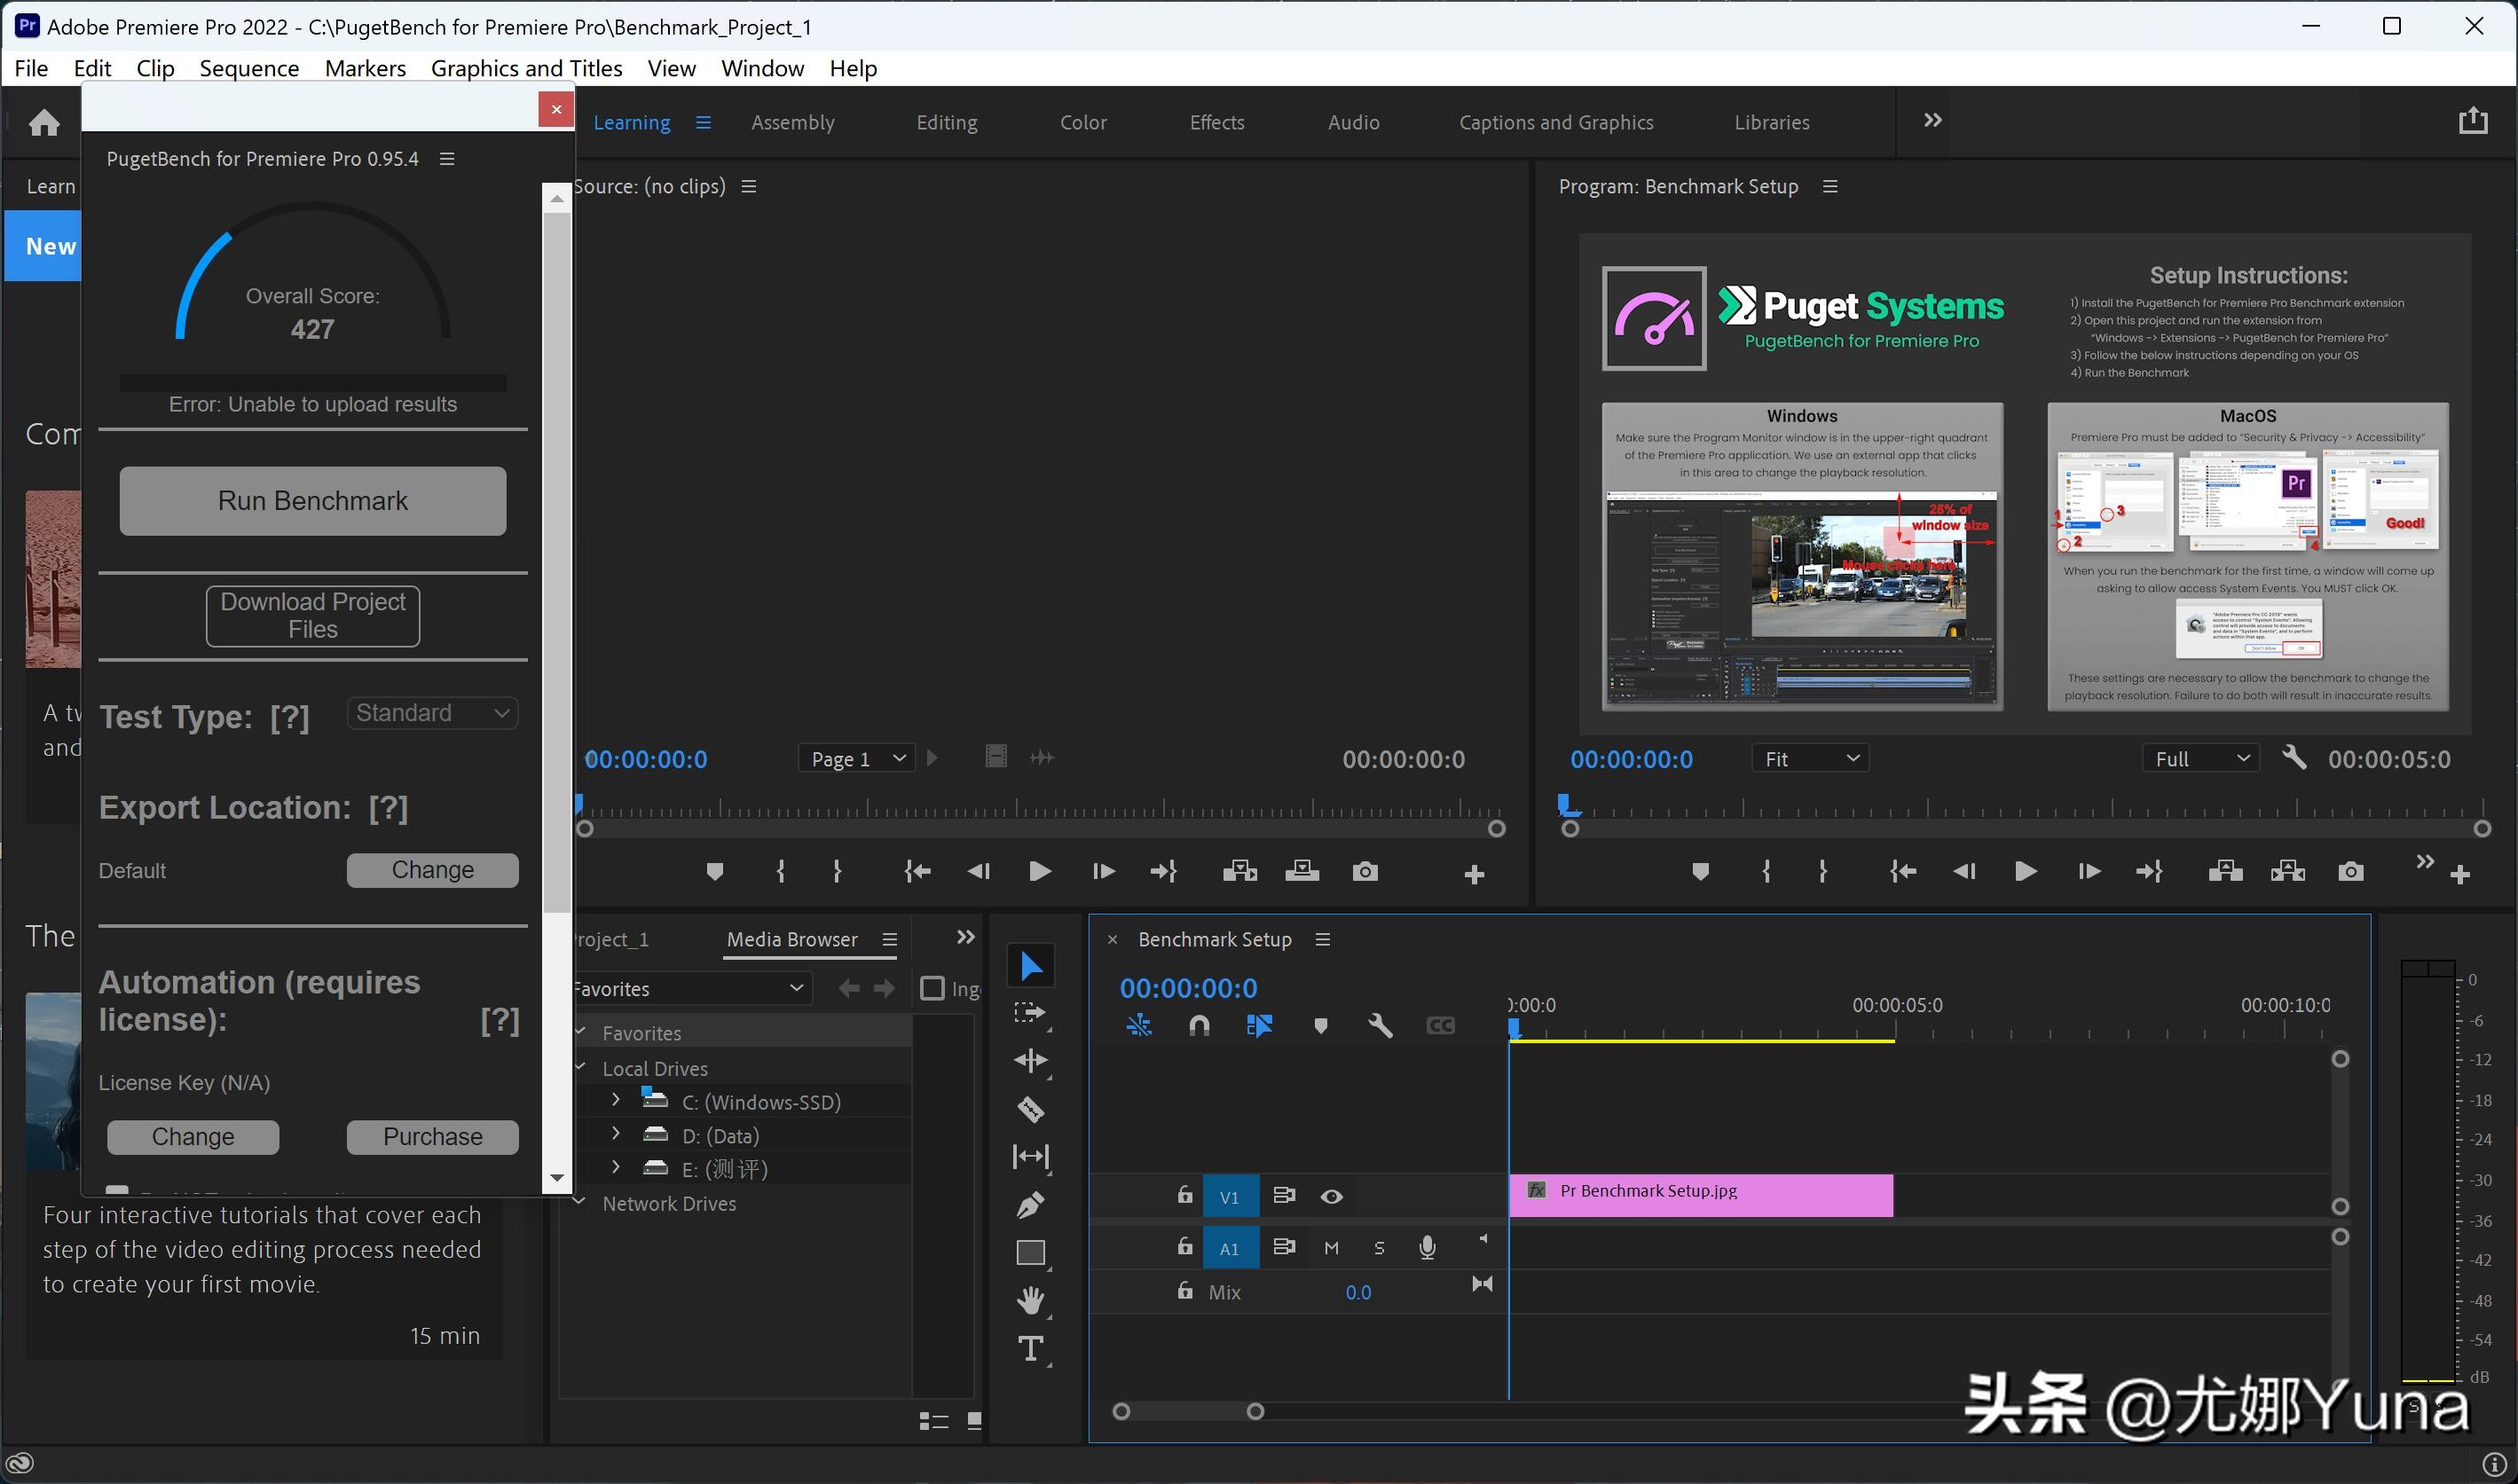Open the Test Type Standard dropdown

[x=432, y=713]
